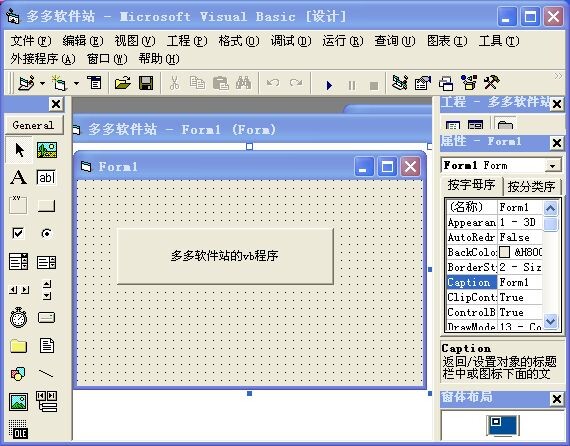Click the Paste toolbar icon
This screenshot has height=446, width=570.
point(220,83)
